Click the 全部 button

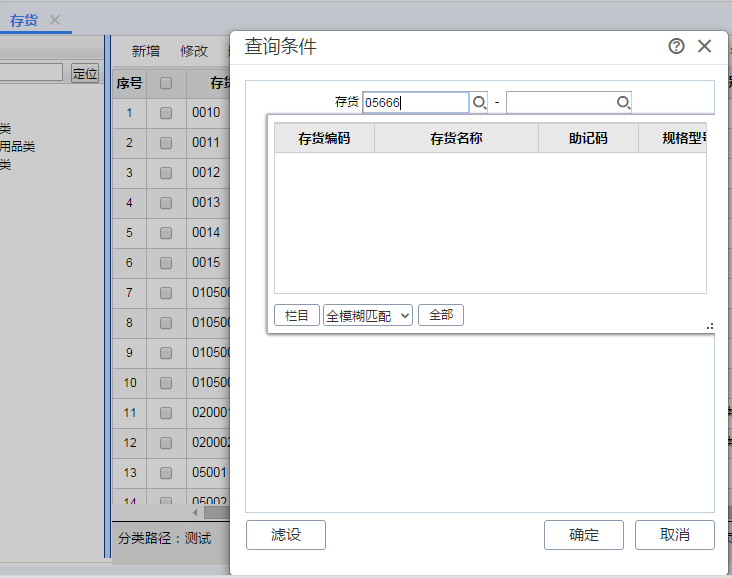coord(441,315)
